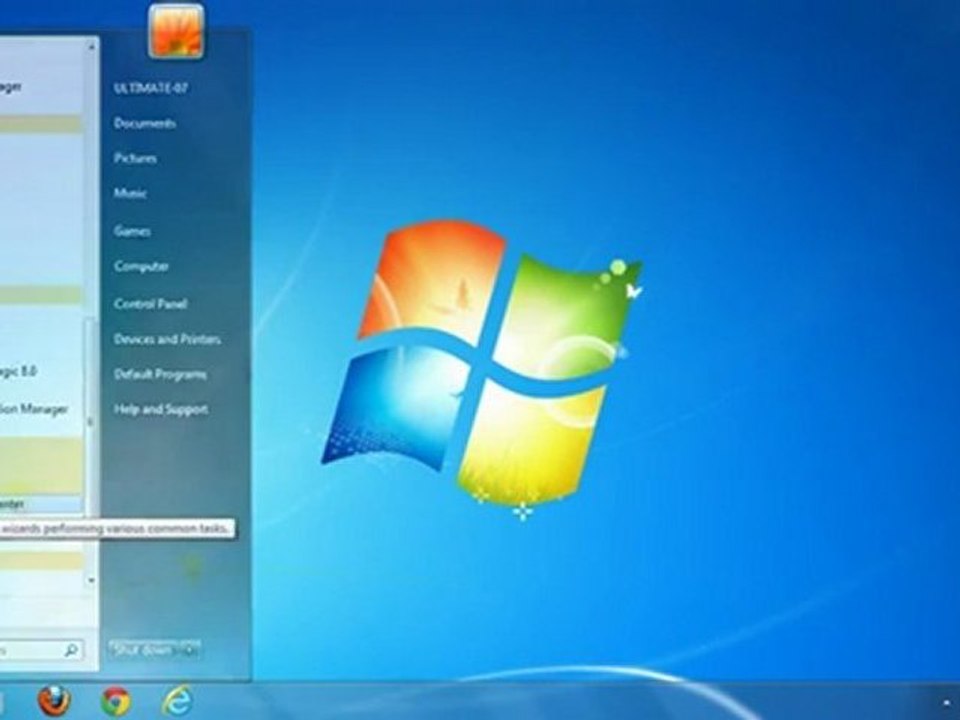Open Music from the Start menu

tap(130, 193)
